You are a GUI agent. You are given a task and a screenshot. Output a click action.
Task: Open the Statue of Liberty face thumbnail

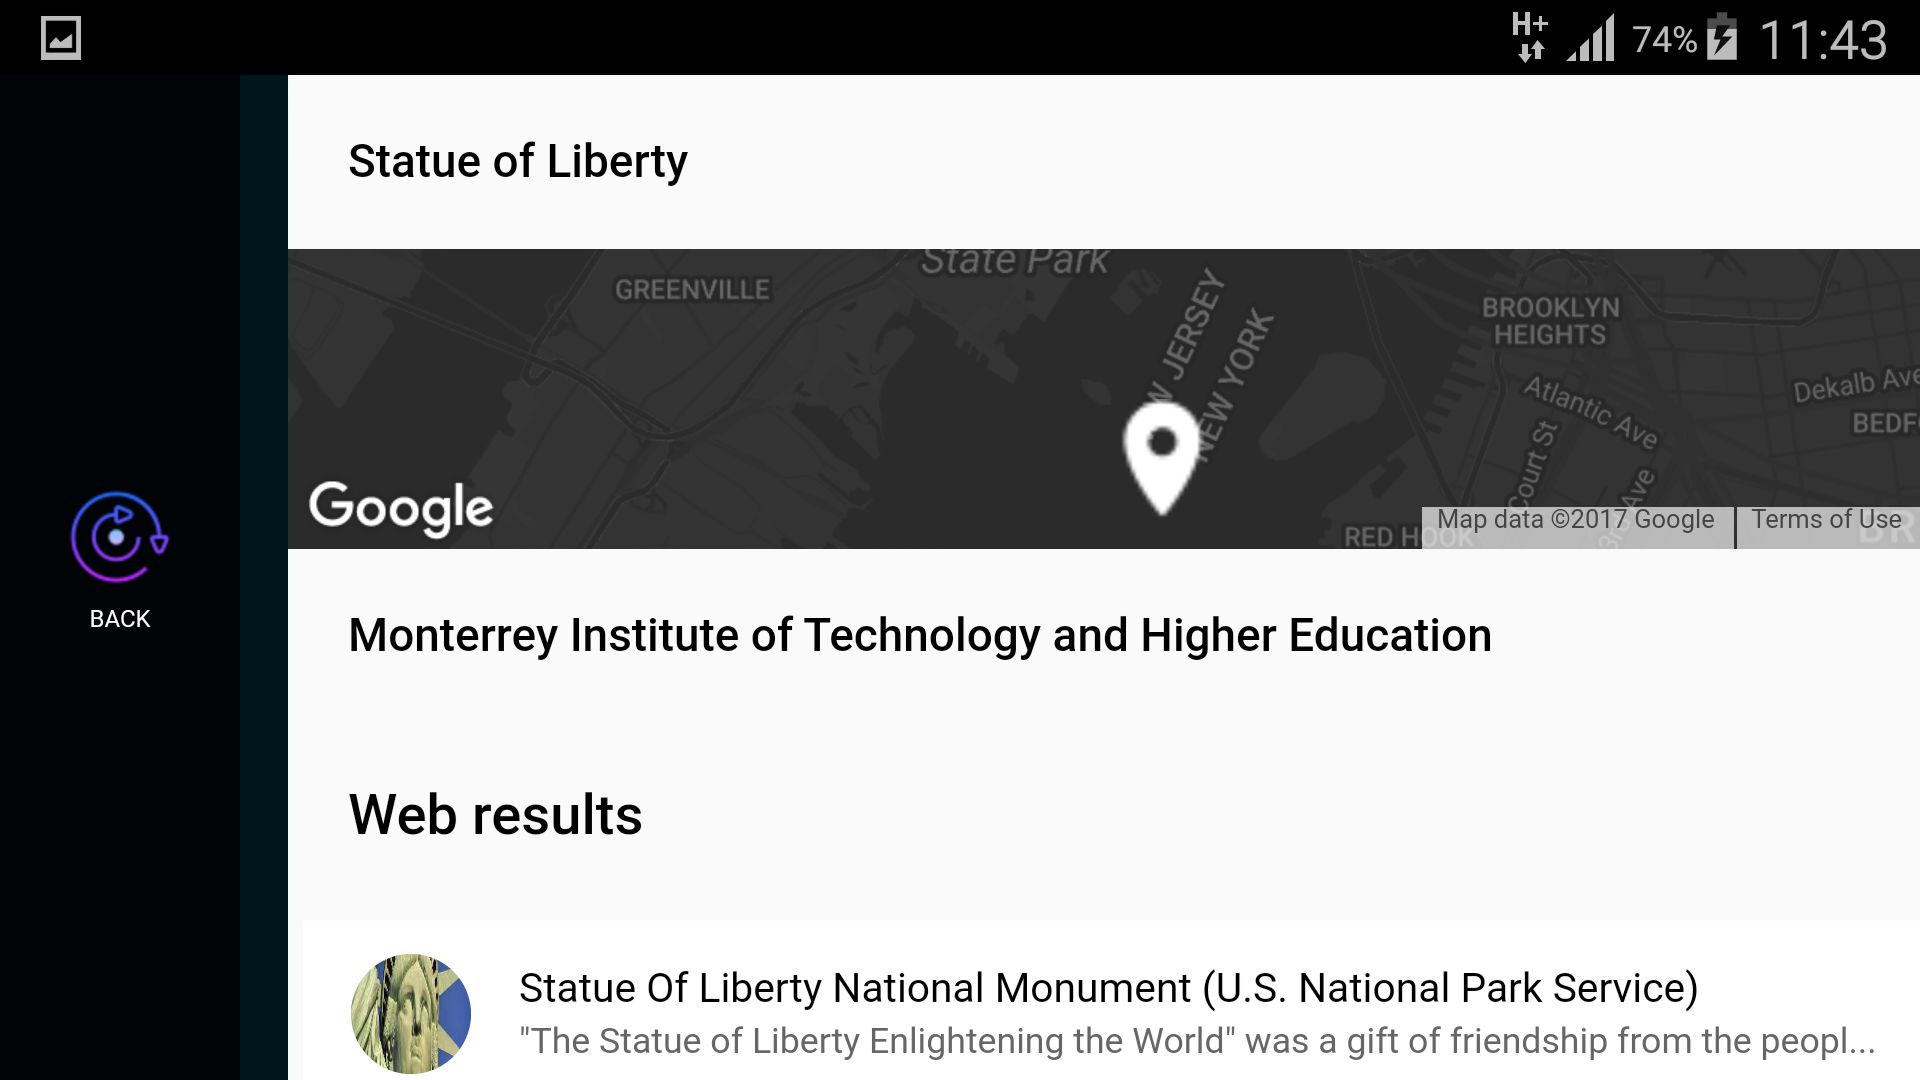pyautogui.click(x=411, y=1013)
